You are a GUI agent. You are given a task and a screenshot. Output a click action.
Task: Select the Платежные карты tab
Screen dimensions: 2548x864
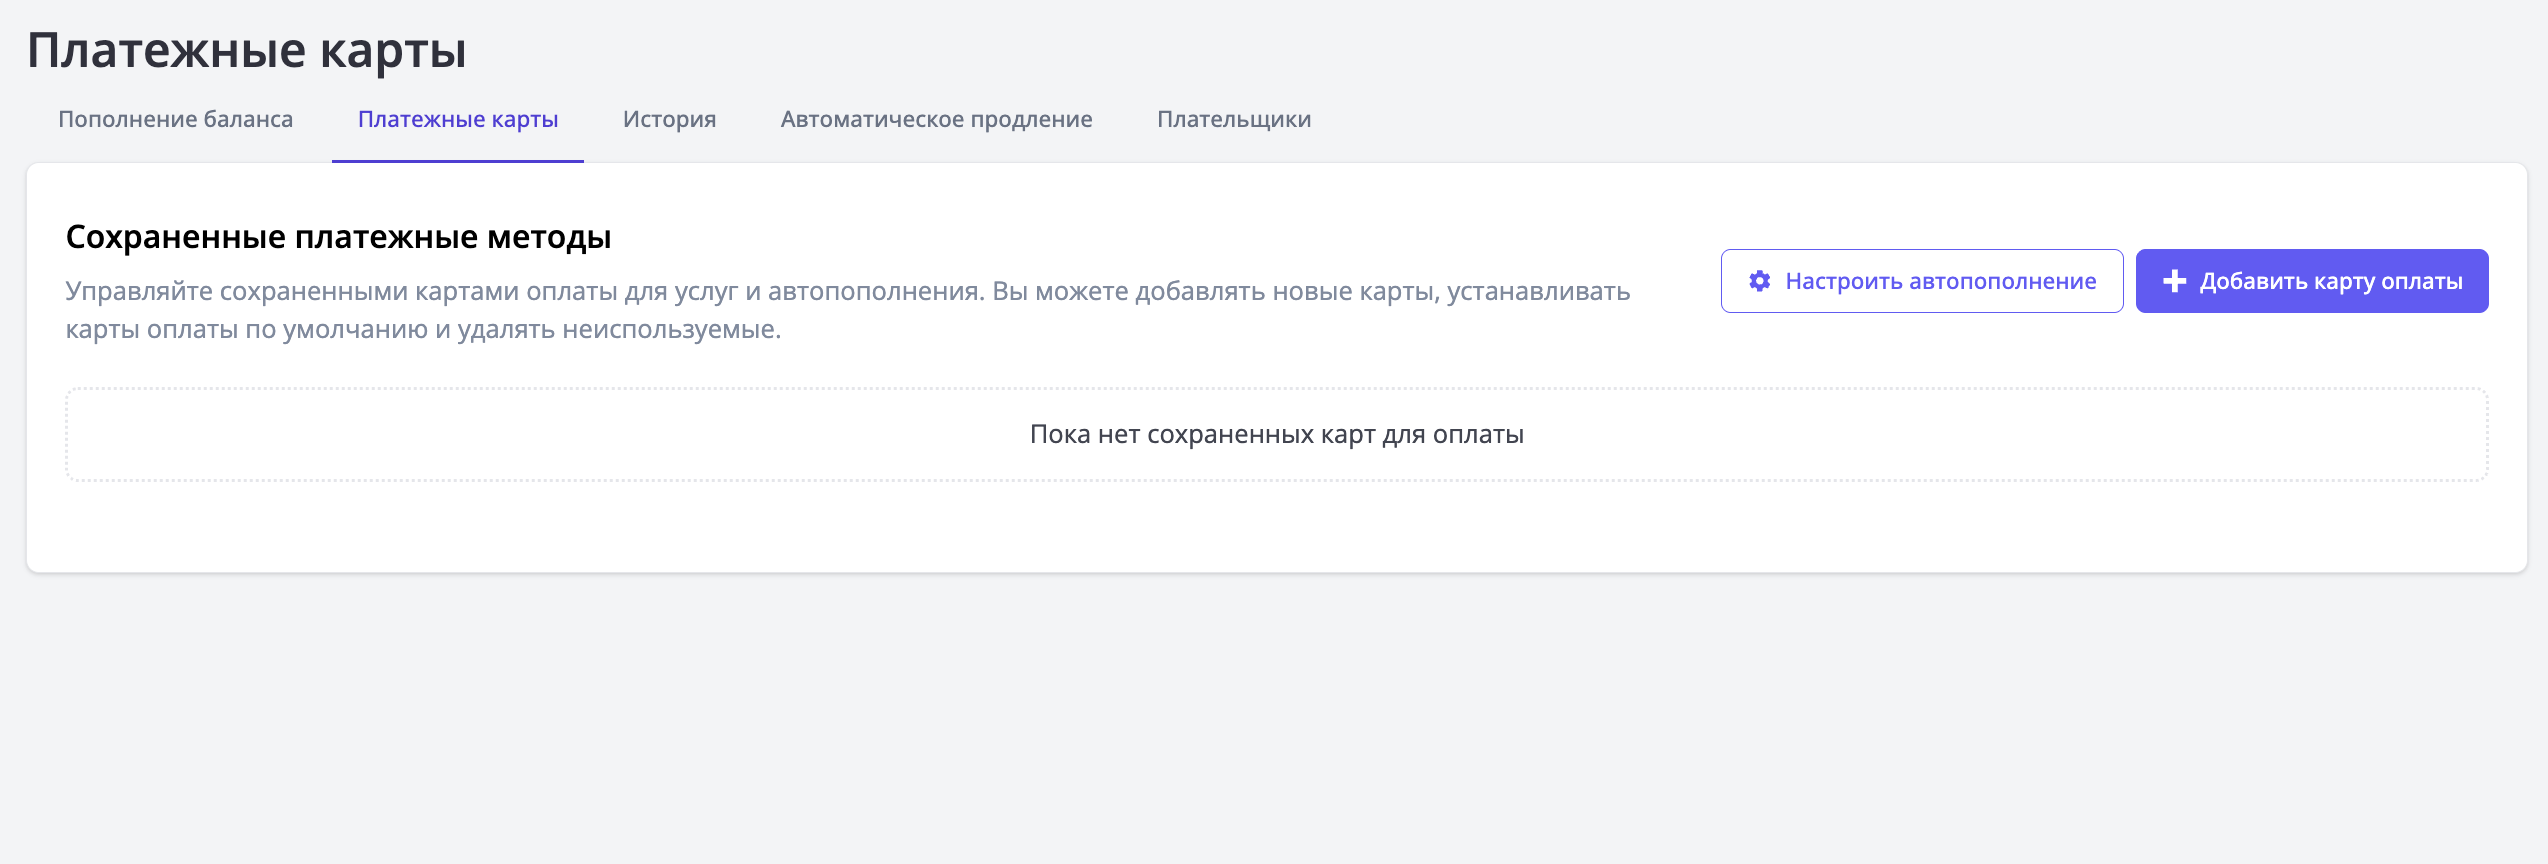tap(458, 119)
